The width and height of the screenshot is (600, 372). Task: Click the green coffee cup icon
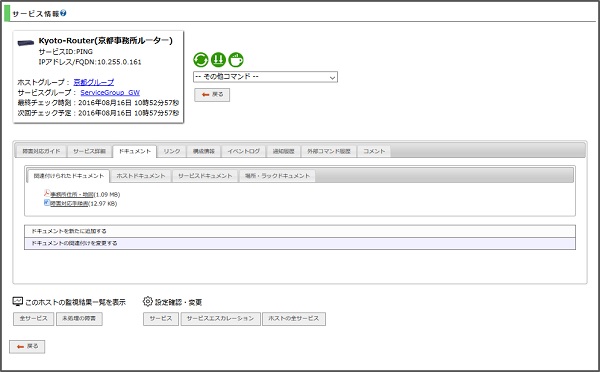(236, 60)
